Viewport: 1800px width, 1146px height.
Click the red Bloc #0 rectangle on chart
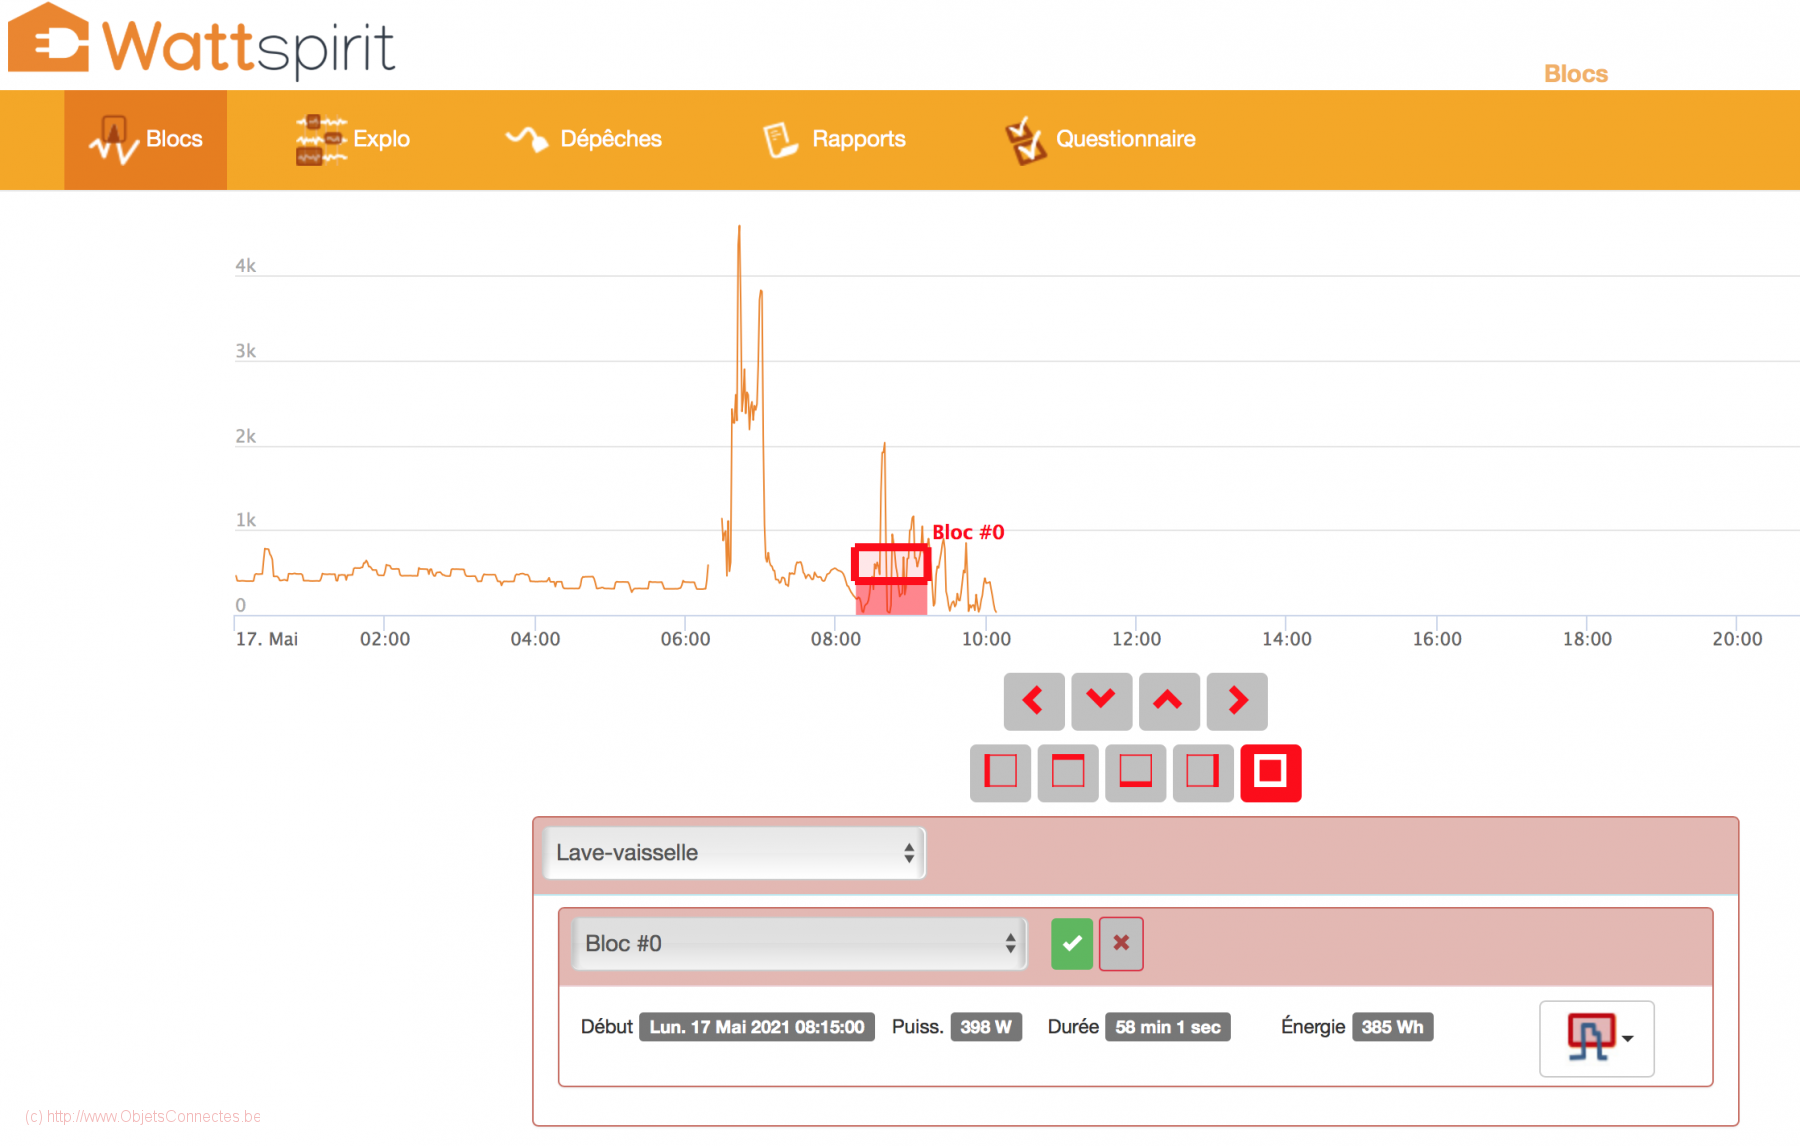tap(891, 564)
